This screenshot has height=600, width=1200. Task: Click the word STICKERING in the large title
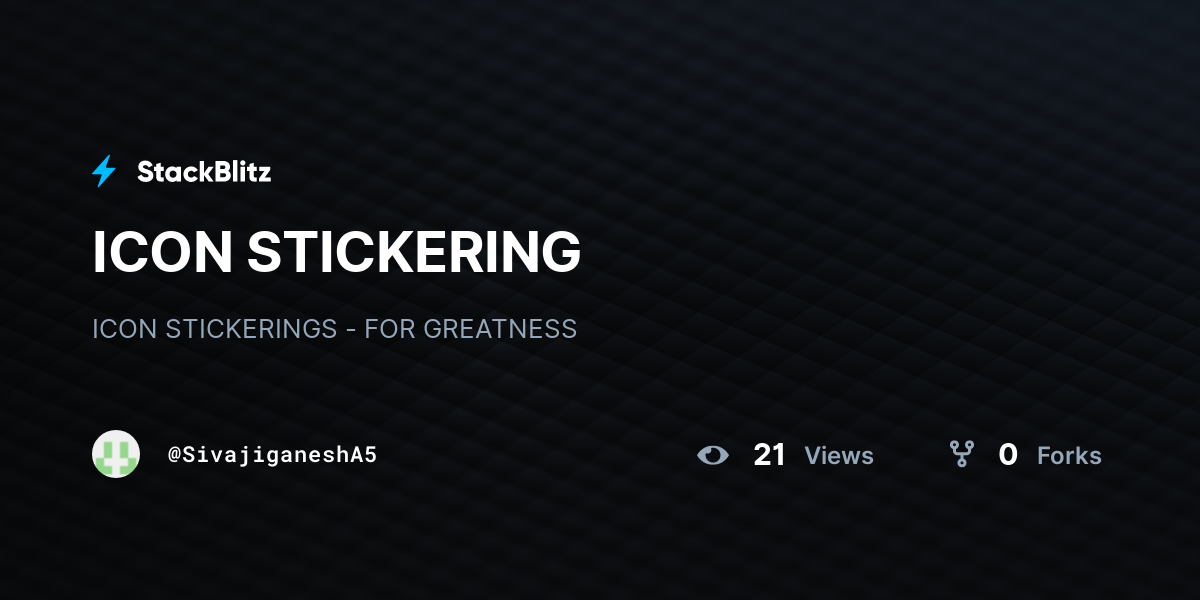pos(415,252)
